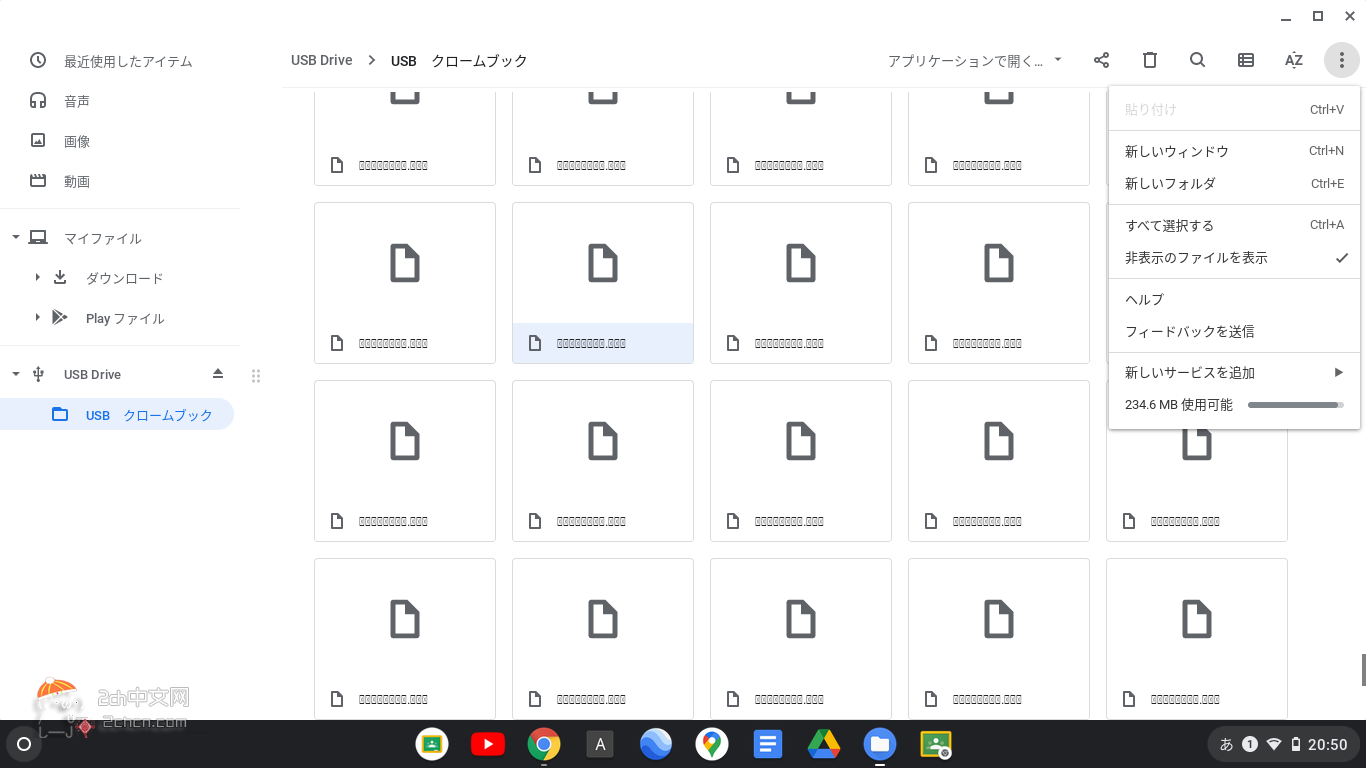Expand 新しいサービスを追加 submenu
The image size is (1366, 768).
(x=1234, y=373)
